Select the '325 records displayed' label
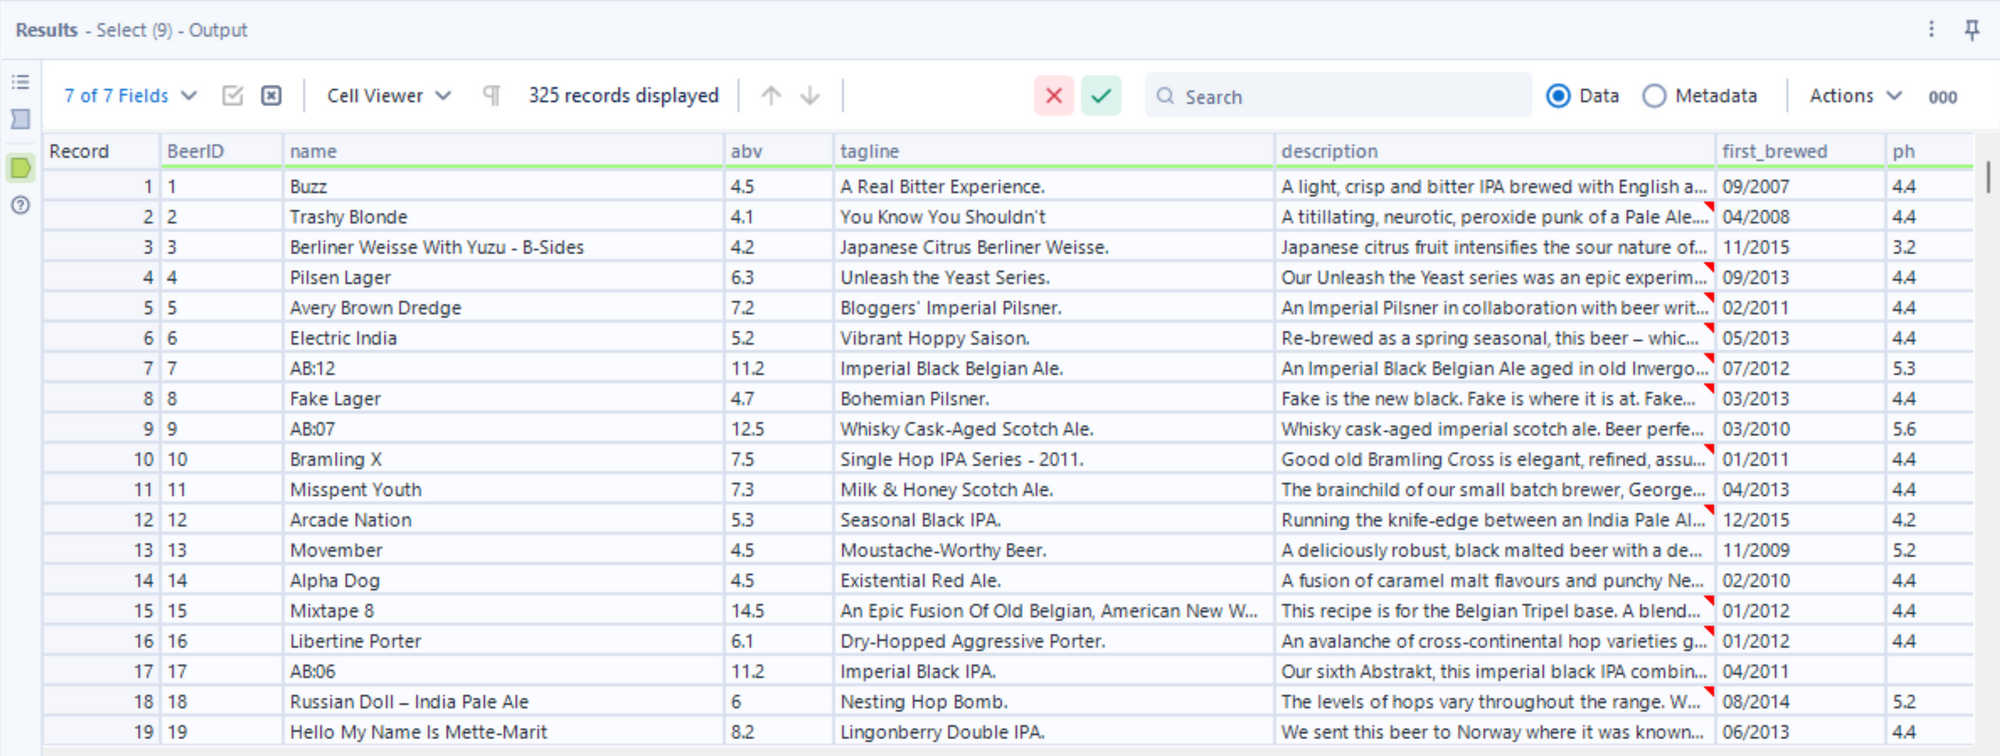The width and height of the screenshot is (2000, 756). click(x=624, y=96)
